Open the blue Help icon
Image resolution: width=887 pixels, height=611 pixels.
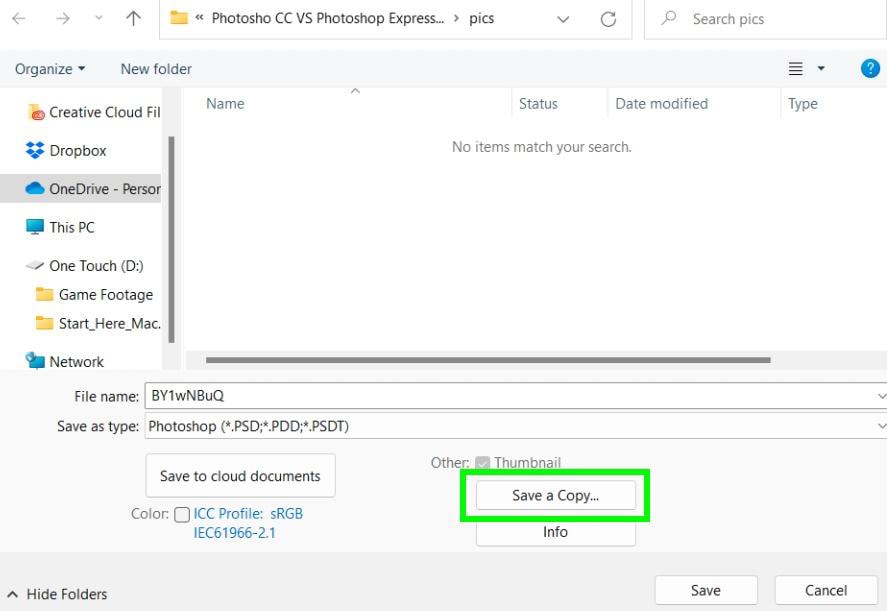pyautogui.click(x=870, y=68)
